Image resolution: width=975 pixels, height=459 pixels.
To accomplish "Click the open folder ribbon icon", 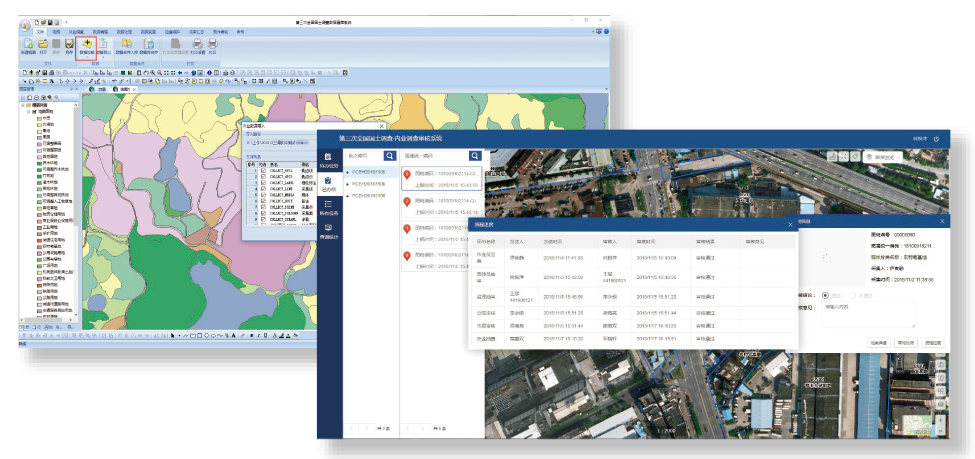I will pos(43,46).
